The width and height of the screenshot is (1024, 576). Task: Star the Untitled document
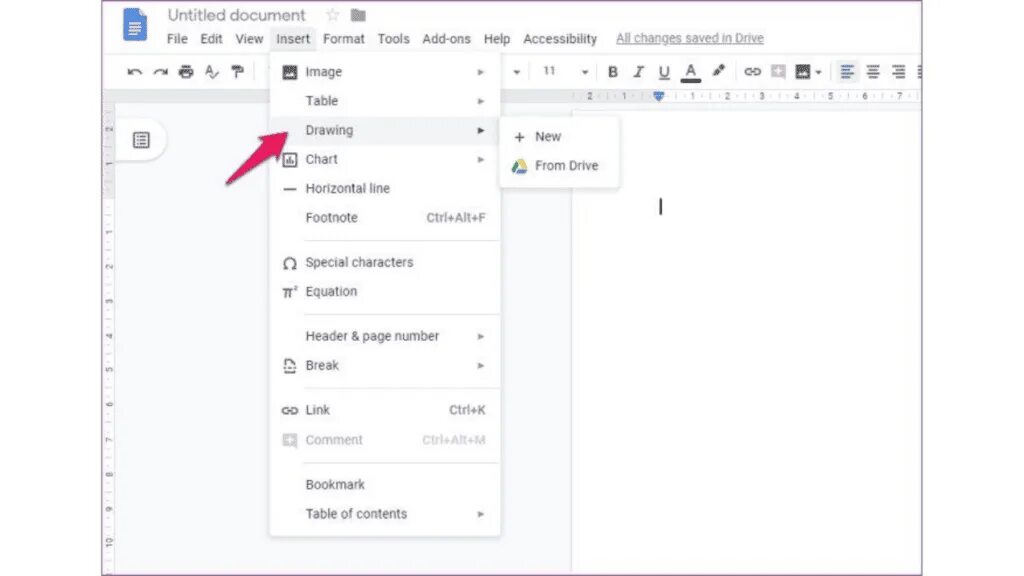[x=332, y=15]
